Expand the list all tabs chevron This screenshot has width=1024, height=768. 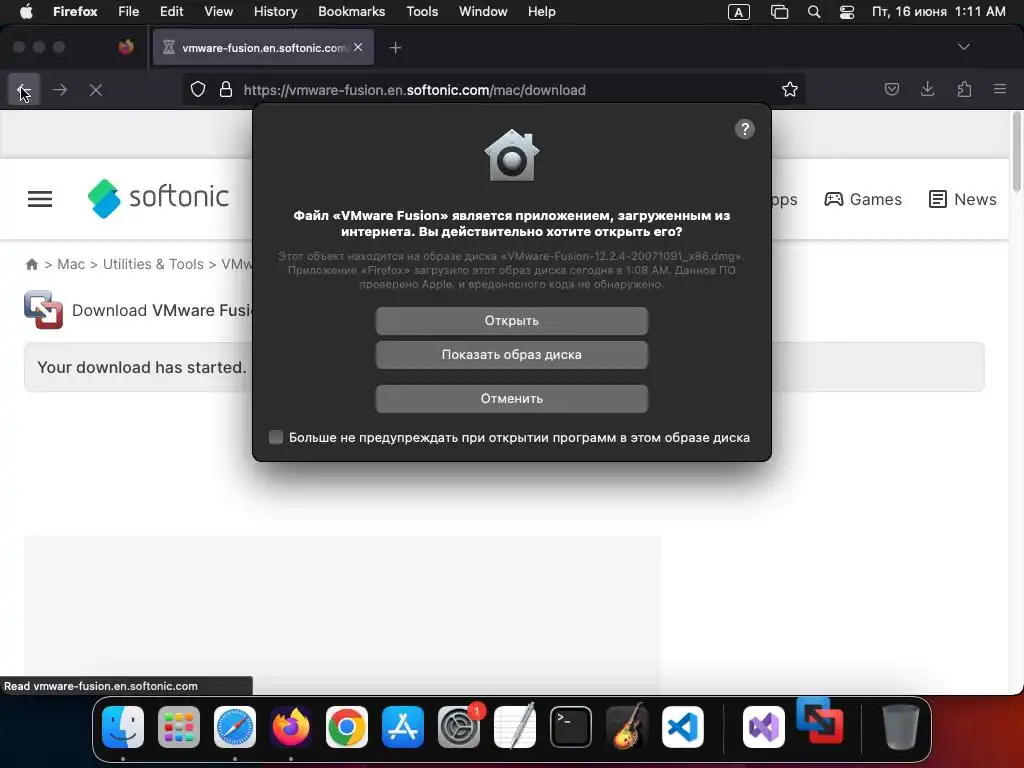963,47
